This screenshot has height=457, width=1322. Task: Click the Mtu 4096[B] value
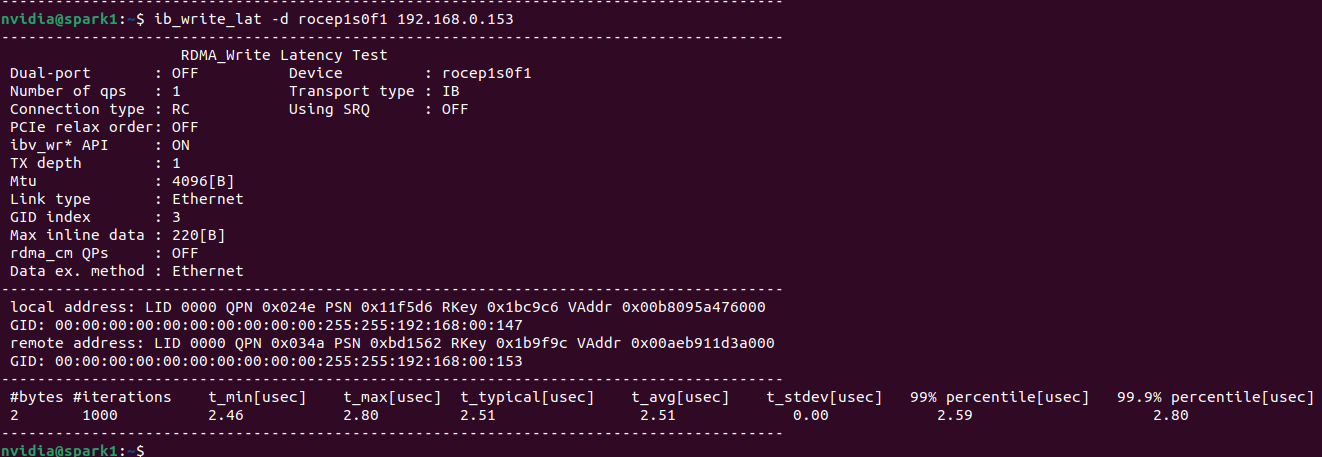tap(203, 181)
